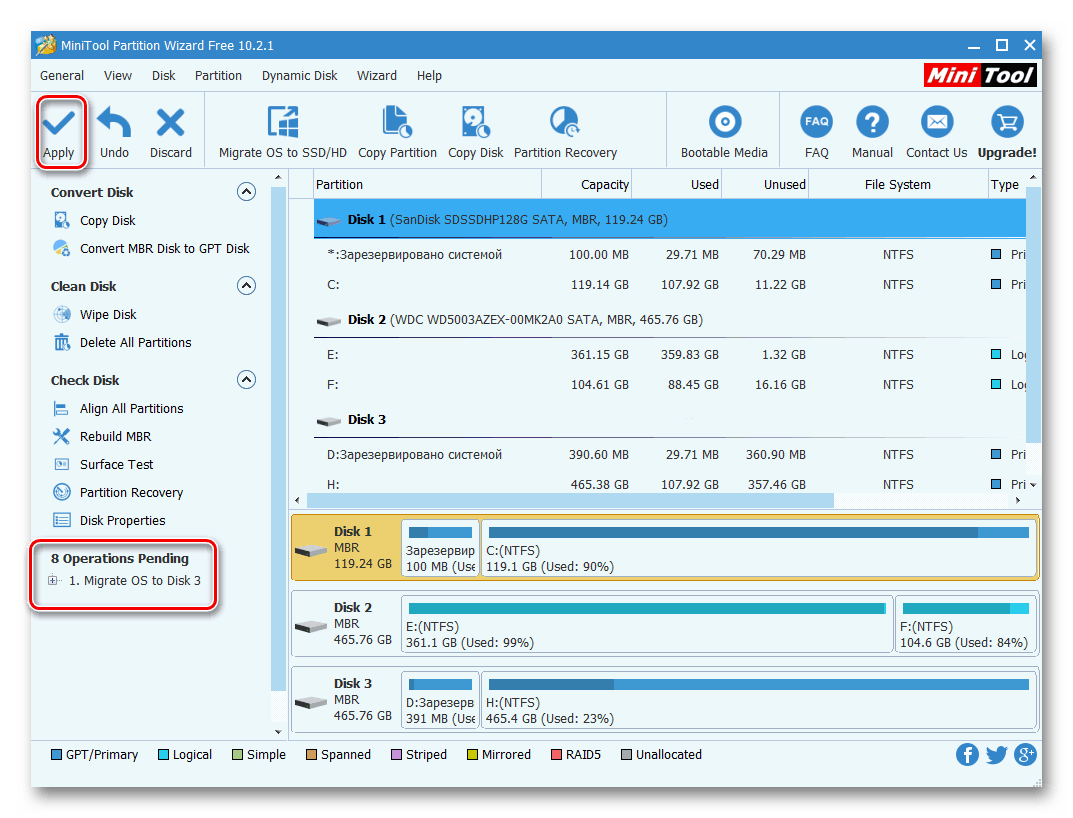This screenshot has height=818, width=1073.
Task: Create Bootable Media
Action: point(724,132)
